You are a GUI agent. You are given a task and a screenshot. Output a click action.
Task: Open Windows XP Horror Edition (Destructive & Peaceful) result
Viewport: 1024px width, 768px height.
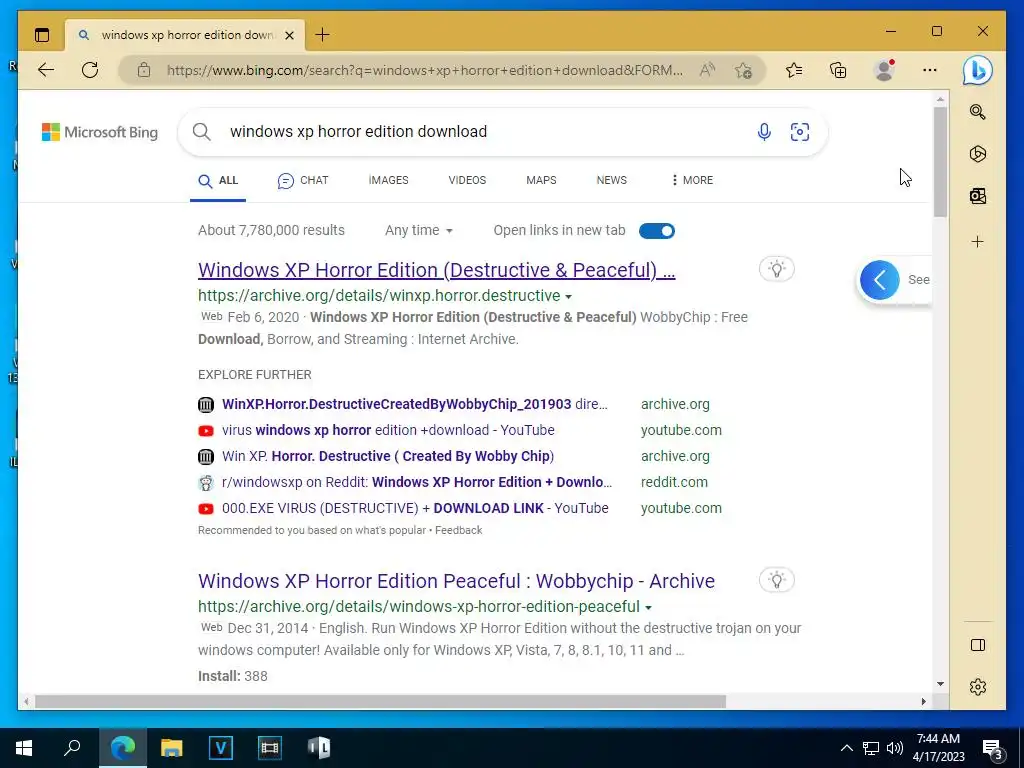(x=436, y=270)
